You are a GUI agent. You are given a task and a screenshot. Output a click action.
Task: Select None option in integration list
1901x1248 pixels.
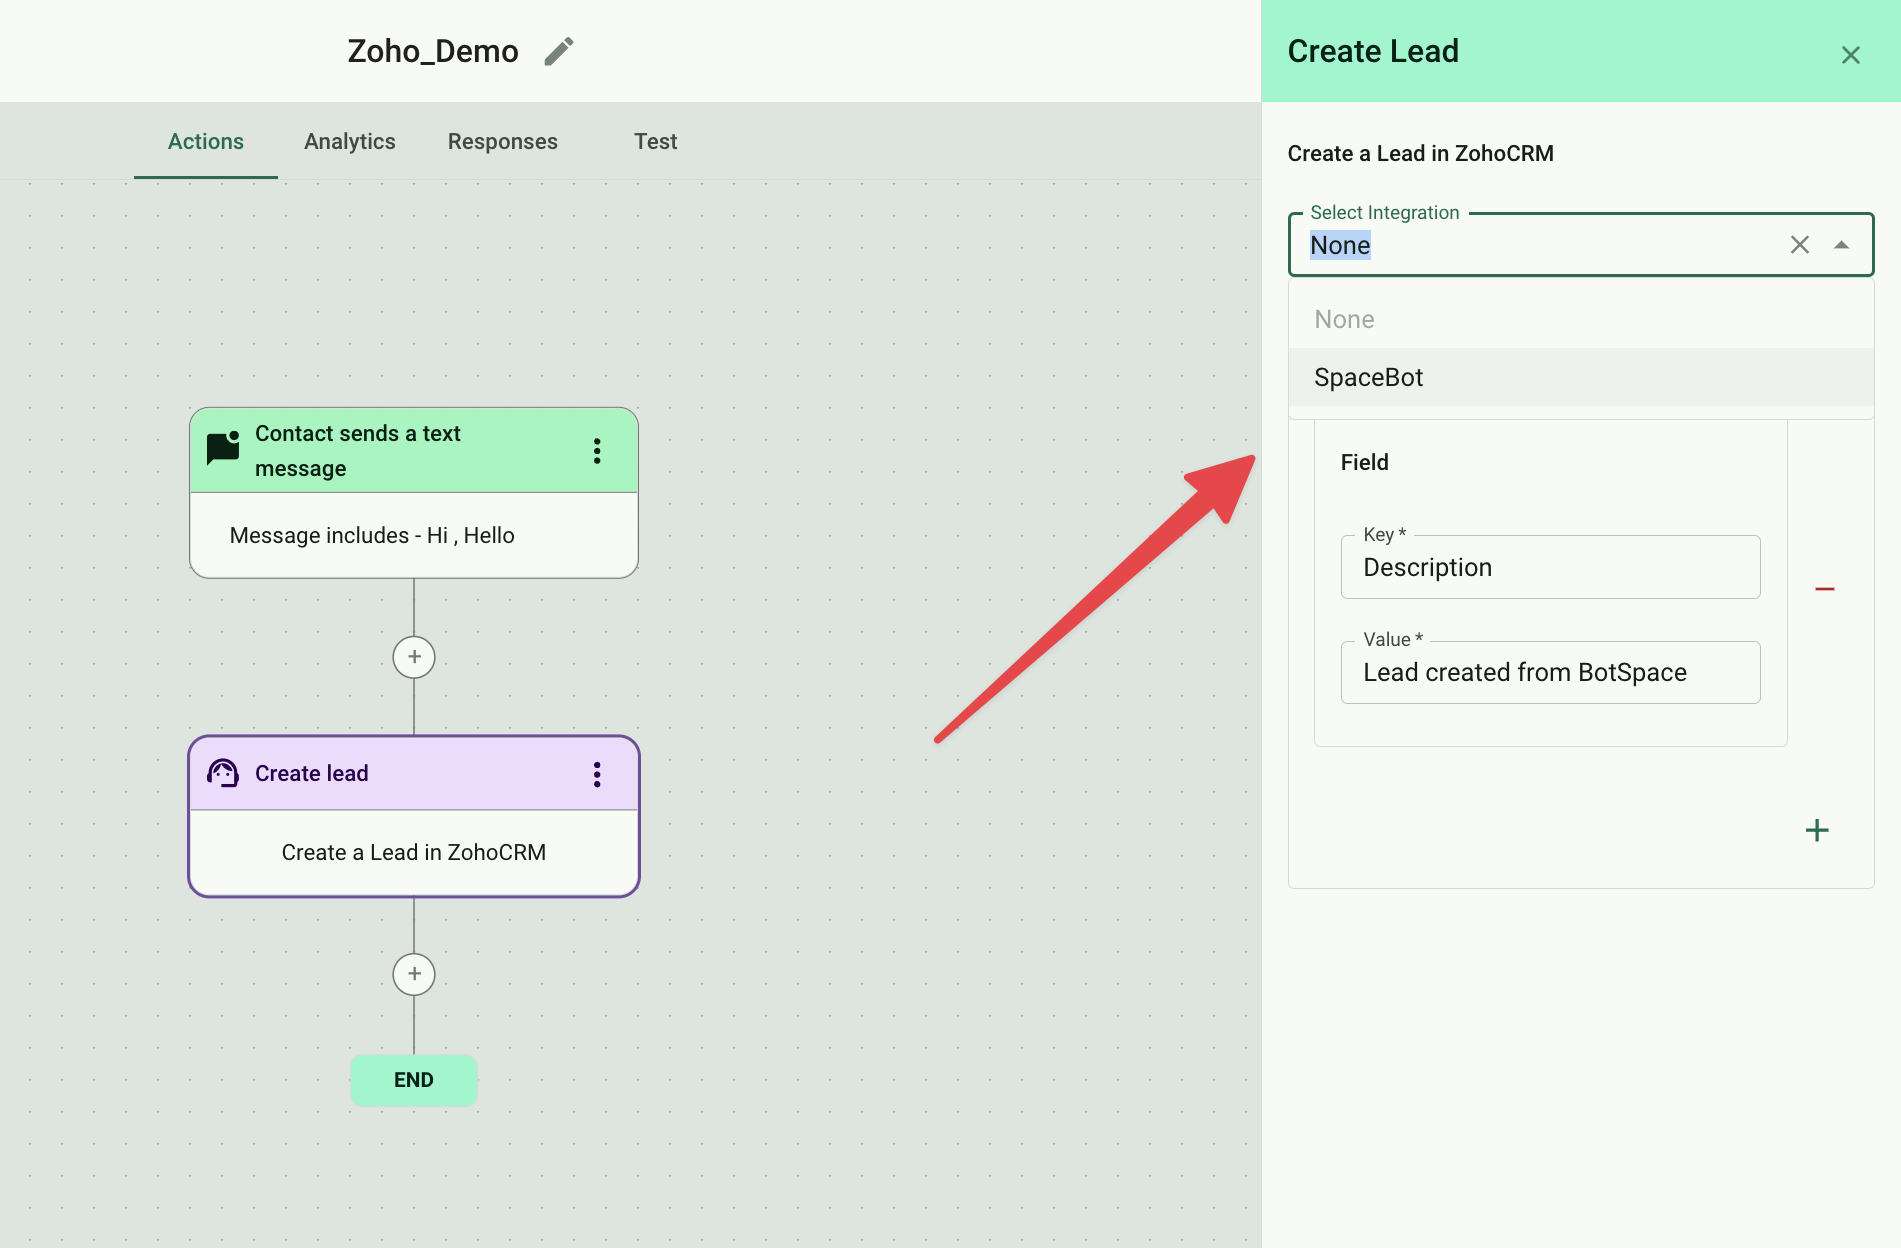(x=1344, y=319)
